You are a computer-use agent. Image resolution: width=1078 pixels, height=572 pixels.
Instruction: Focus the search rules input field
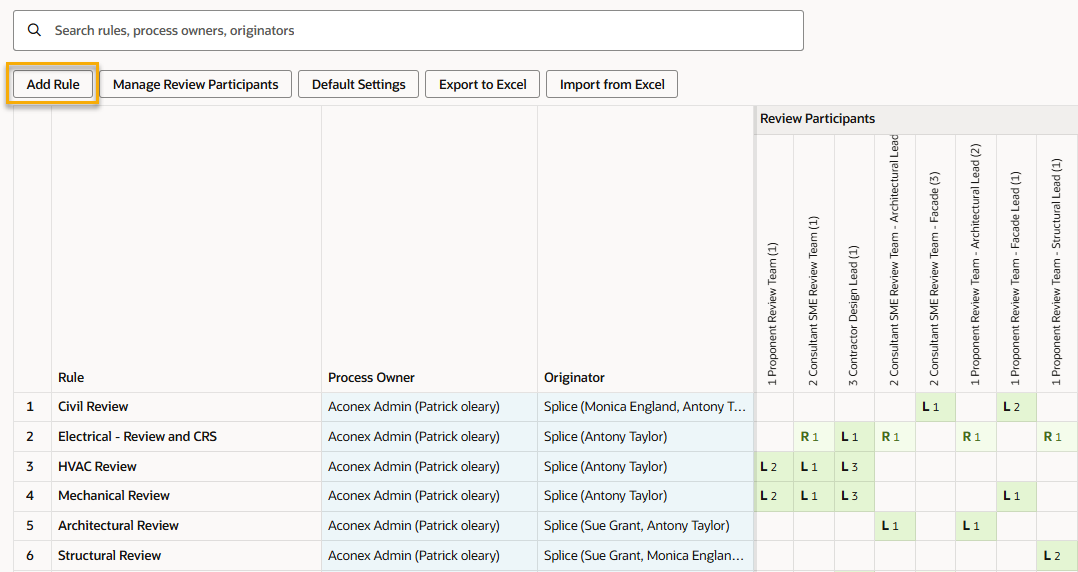pyautogui.click(x=420, y=30)
